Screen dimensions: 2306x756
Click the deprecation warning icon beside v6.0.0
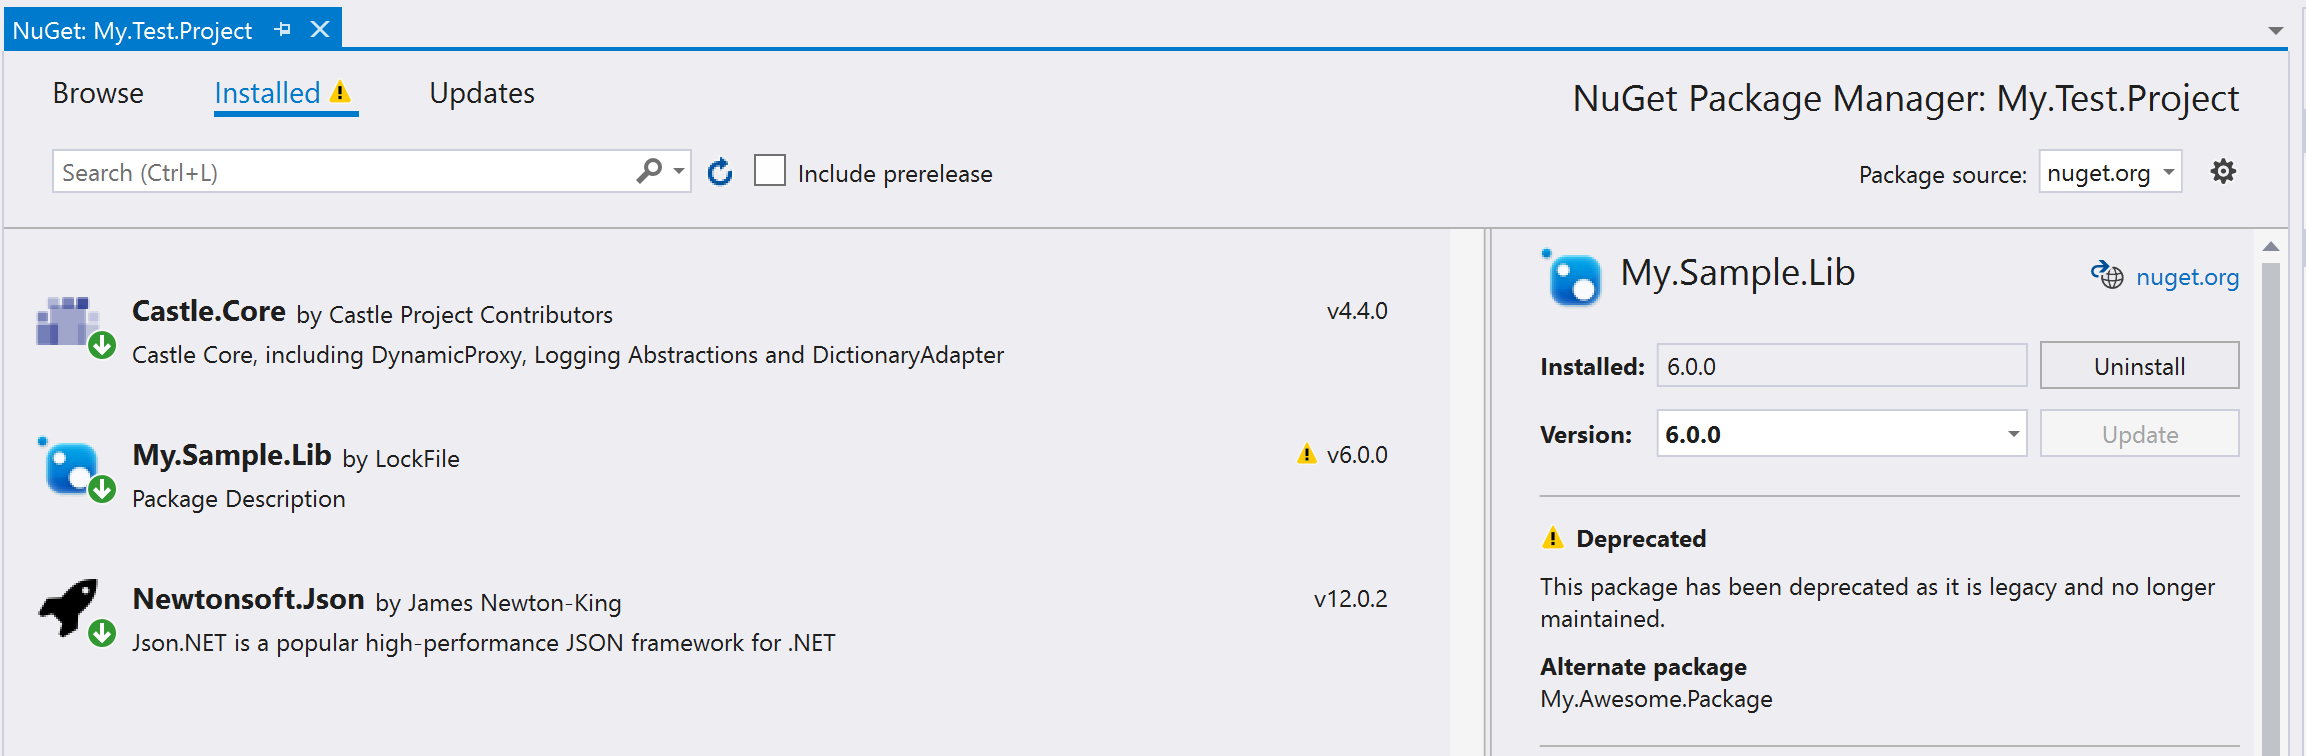pos(1306,454)
